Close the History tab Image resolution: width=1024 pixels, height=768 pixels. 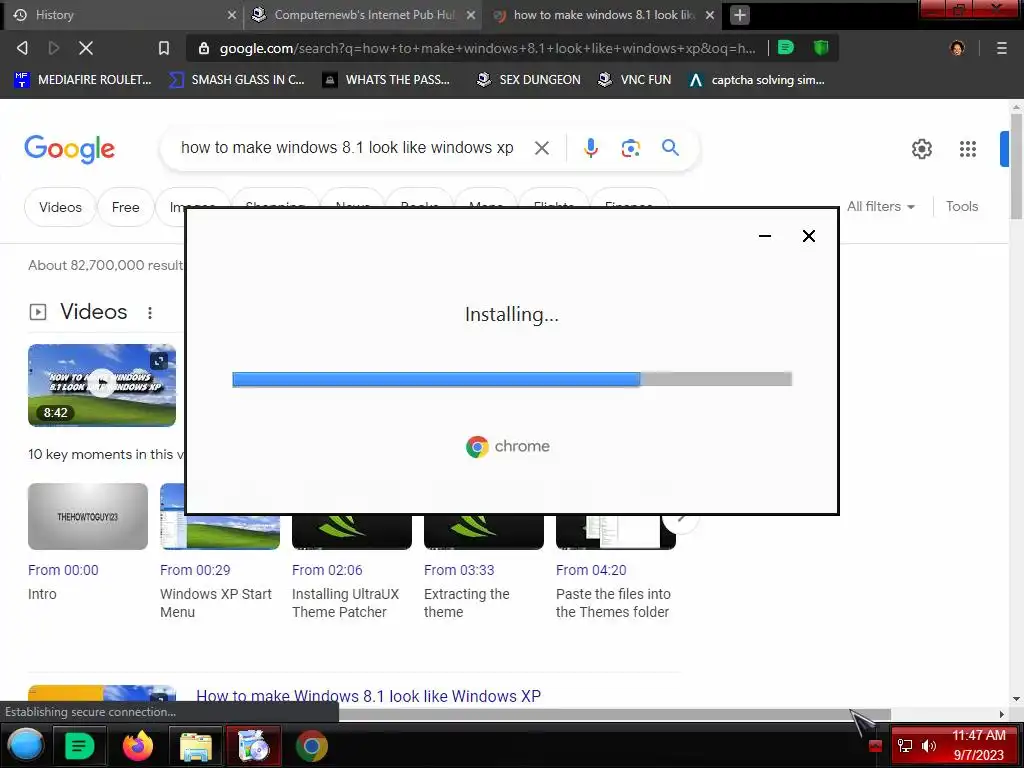[231, 15]
